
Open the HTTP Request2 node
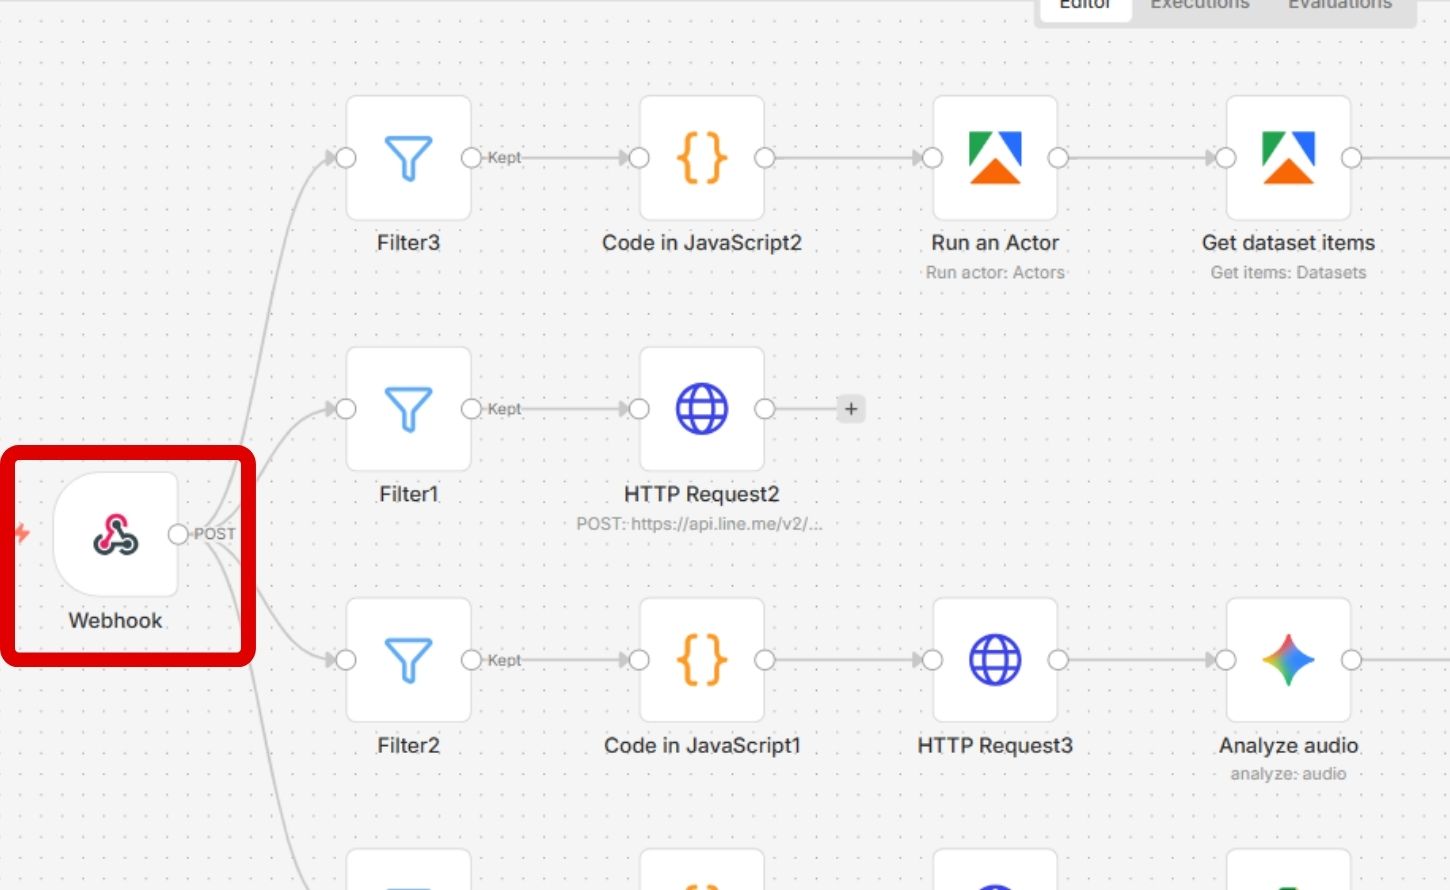coord(702,408)
